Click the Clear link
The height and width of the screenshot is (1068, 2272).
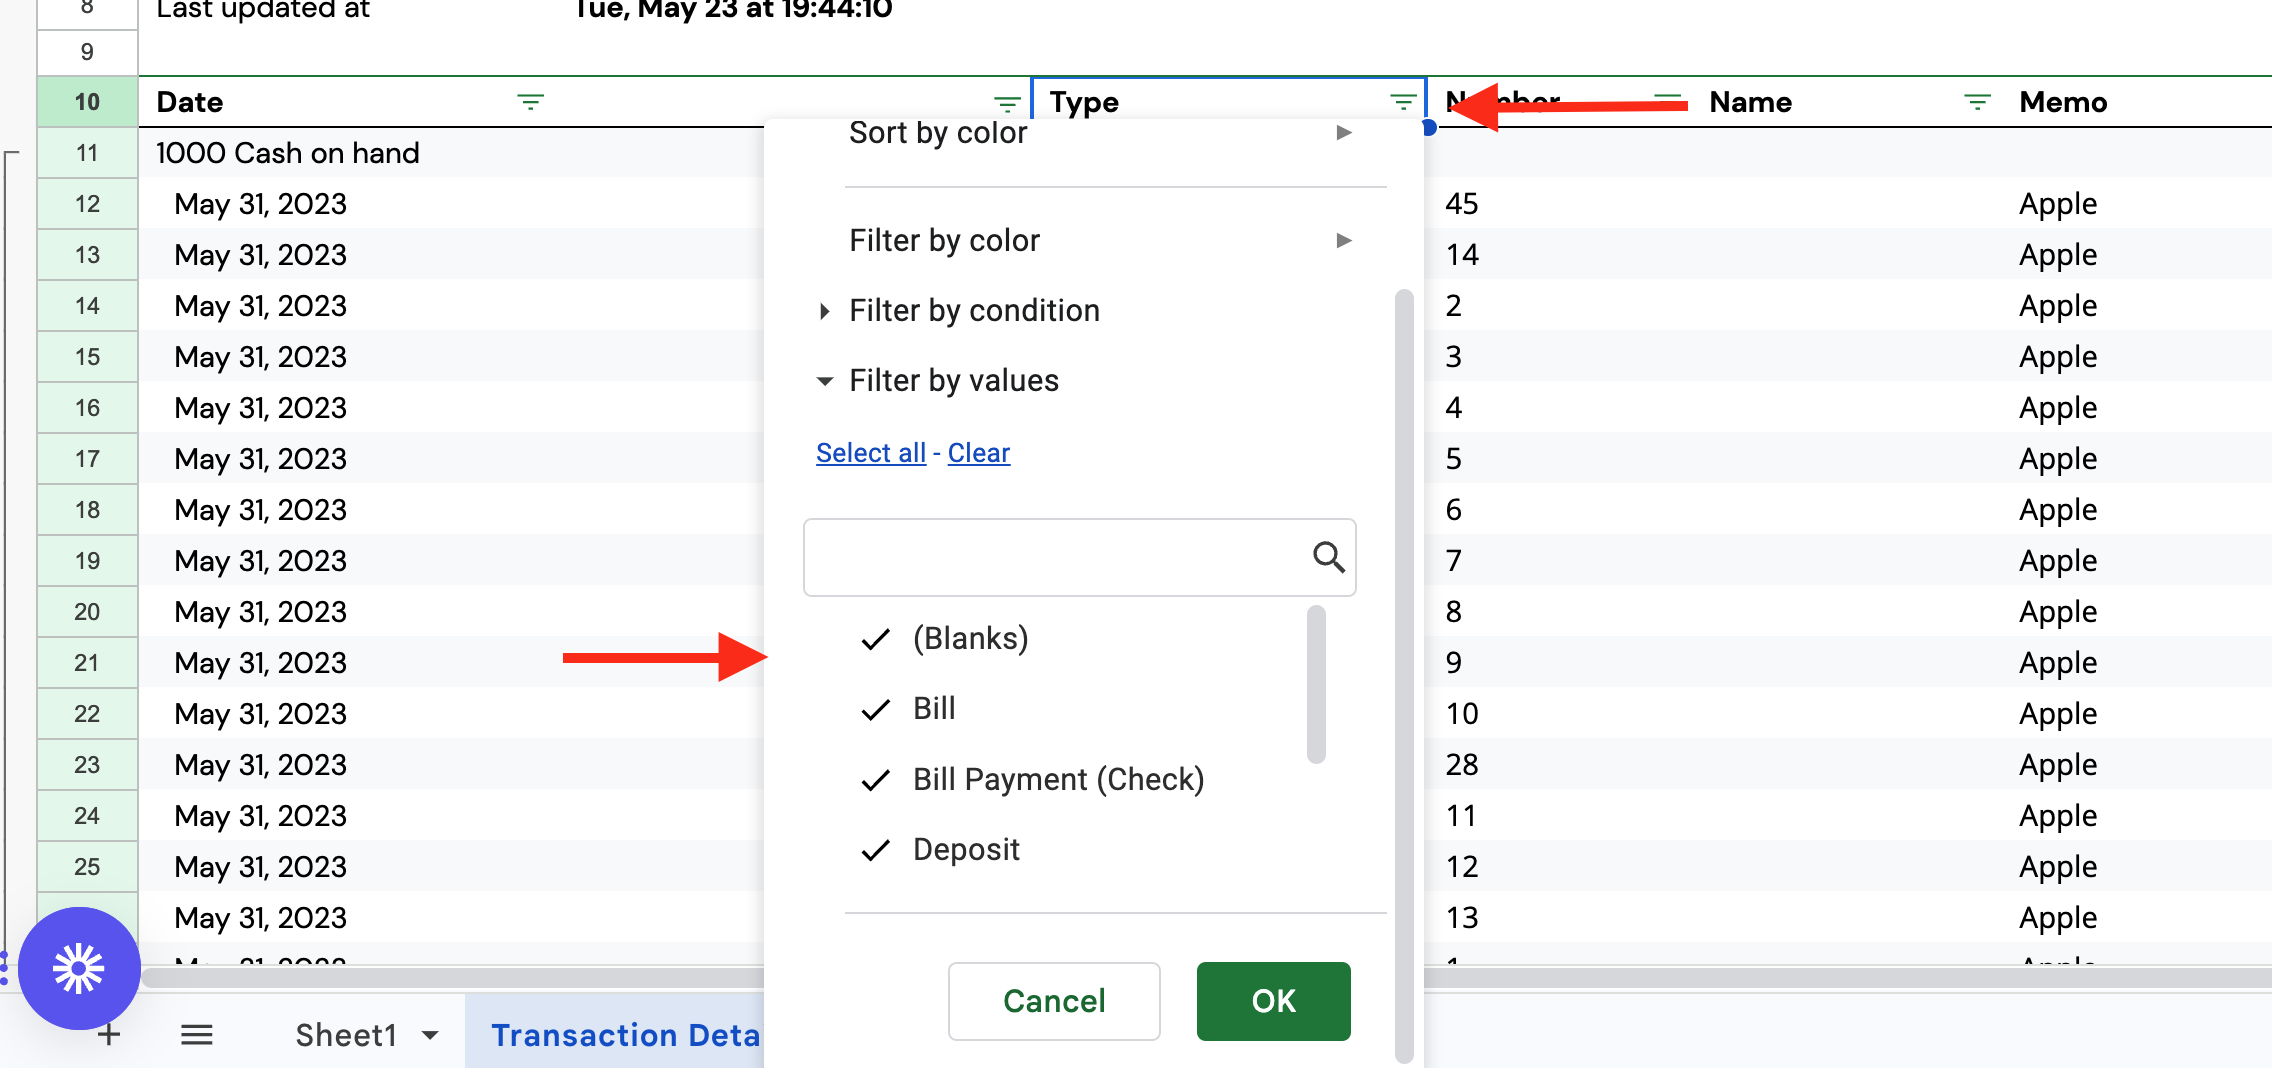click(x=979, y=453)
